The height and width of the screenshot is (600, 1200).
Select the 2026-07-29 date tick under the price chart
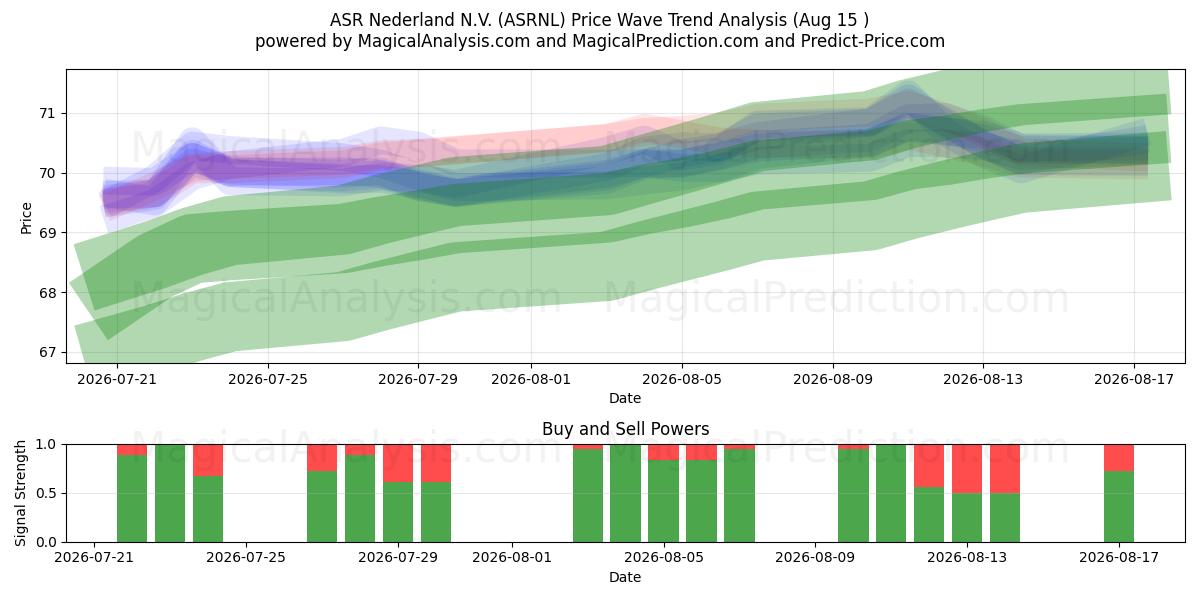(x=418, y=379)
